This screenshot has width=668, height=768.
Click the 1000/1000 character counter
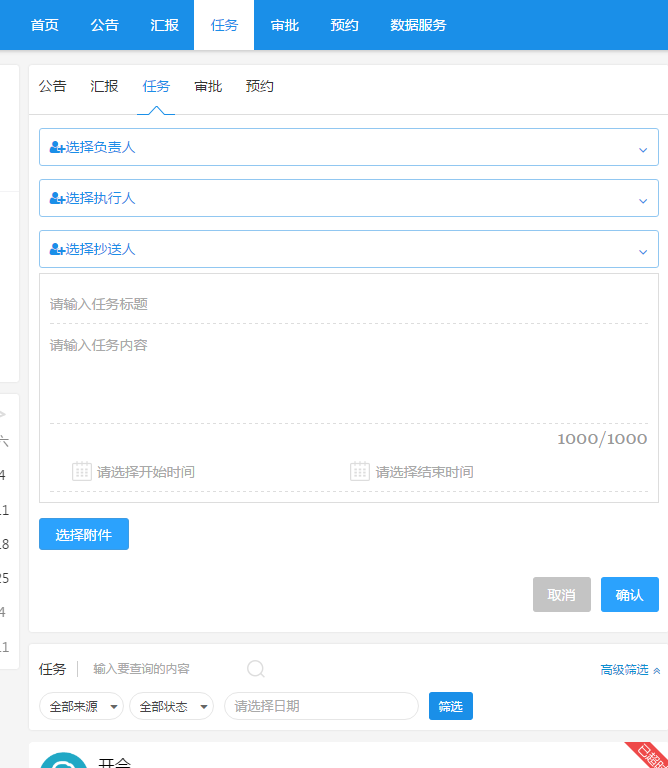coord(602,439)
